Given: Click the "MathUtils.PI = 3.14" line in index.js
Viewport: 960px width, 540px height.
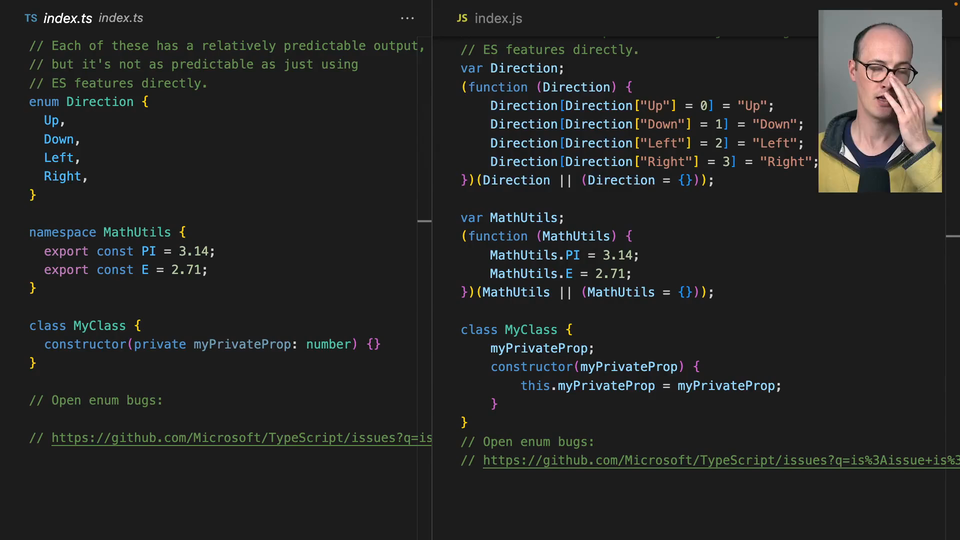Looking at the screenshot, I should tap(563, 255).
